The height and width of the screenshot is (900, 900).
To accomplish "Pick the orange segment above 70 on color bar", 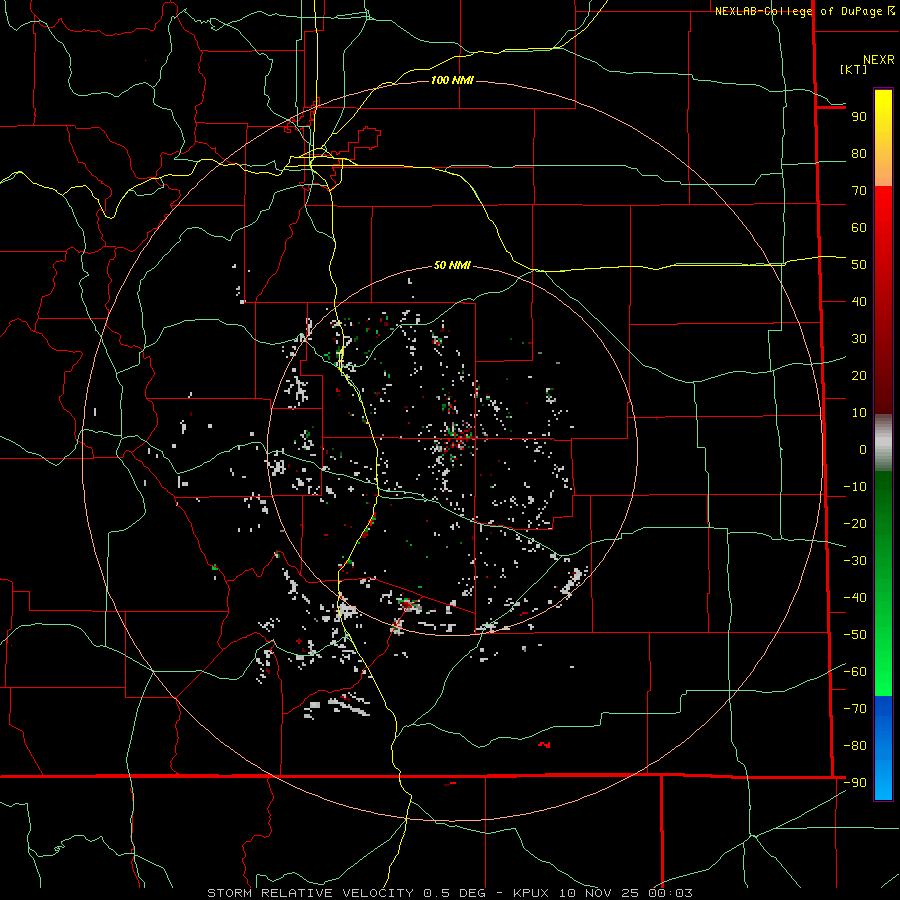I will 883,172.
